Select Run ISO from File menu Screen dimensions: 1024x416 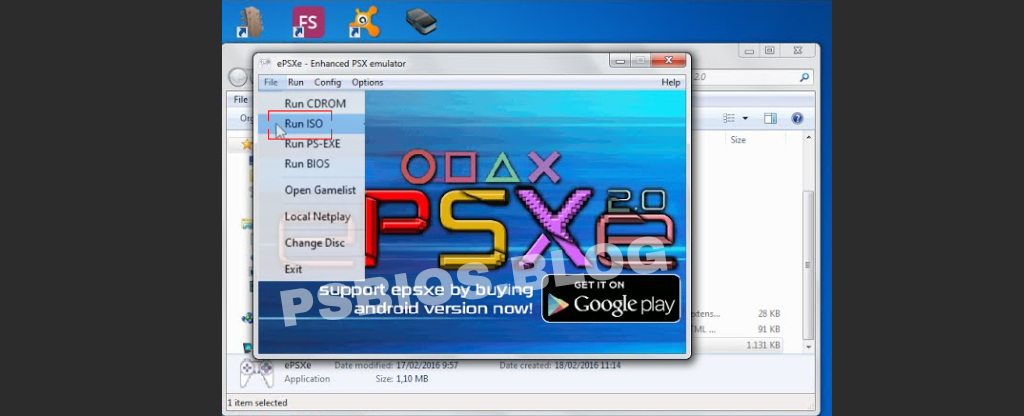303,124
